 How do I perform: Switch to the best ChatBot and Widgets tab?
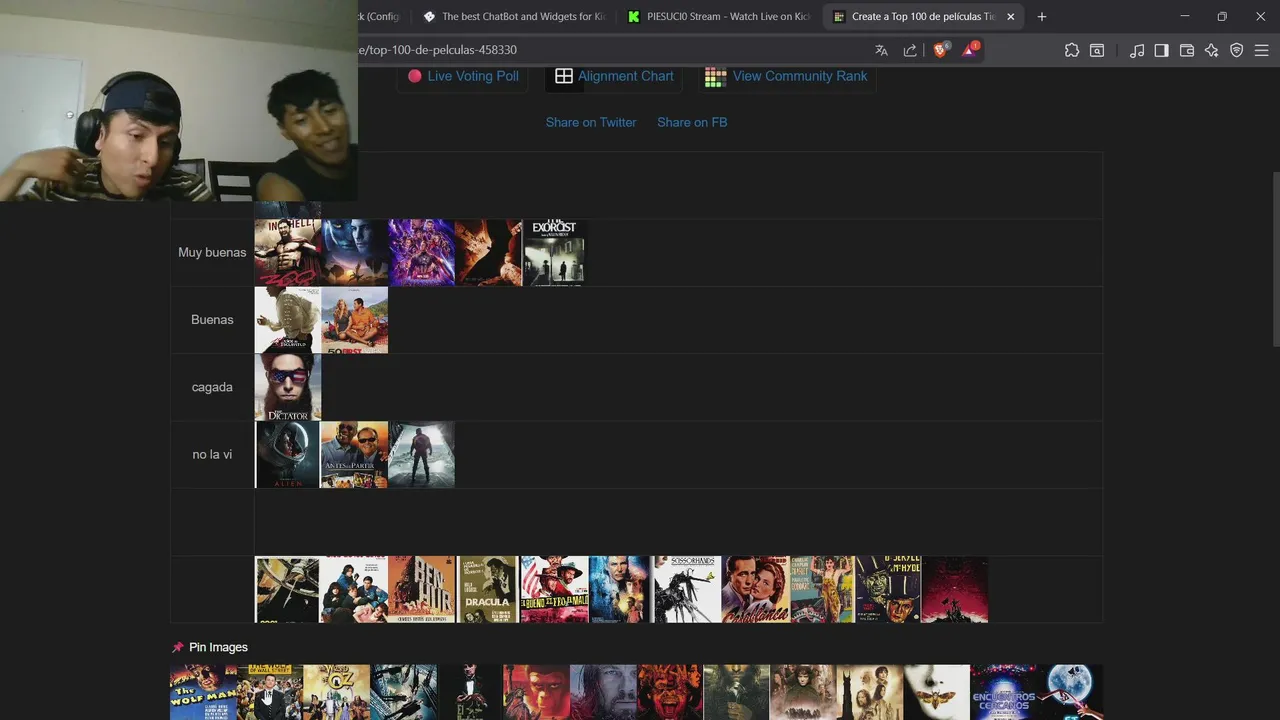pyautogui.click(x=514, y=16)
